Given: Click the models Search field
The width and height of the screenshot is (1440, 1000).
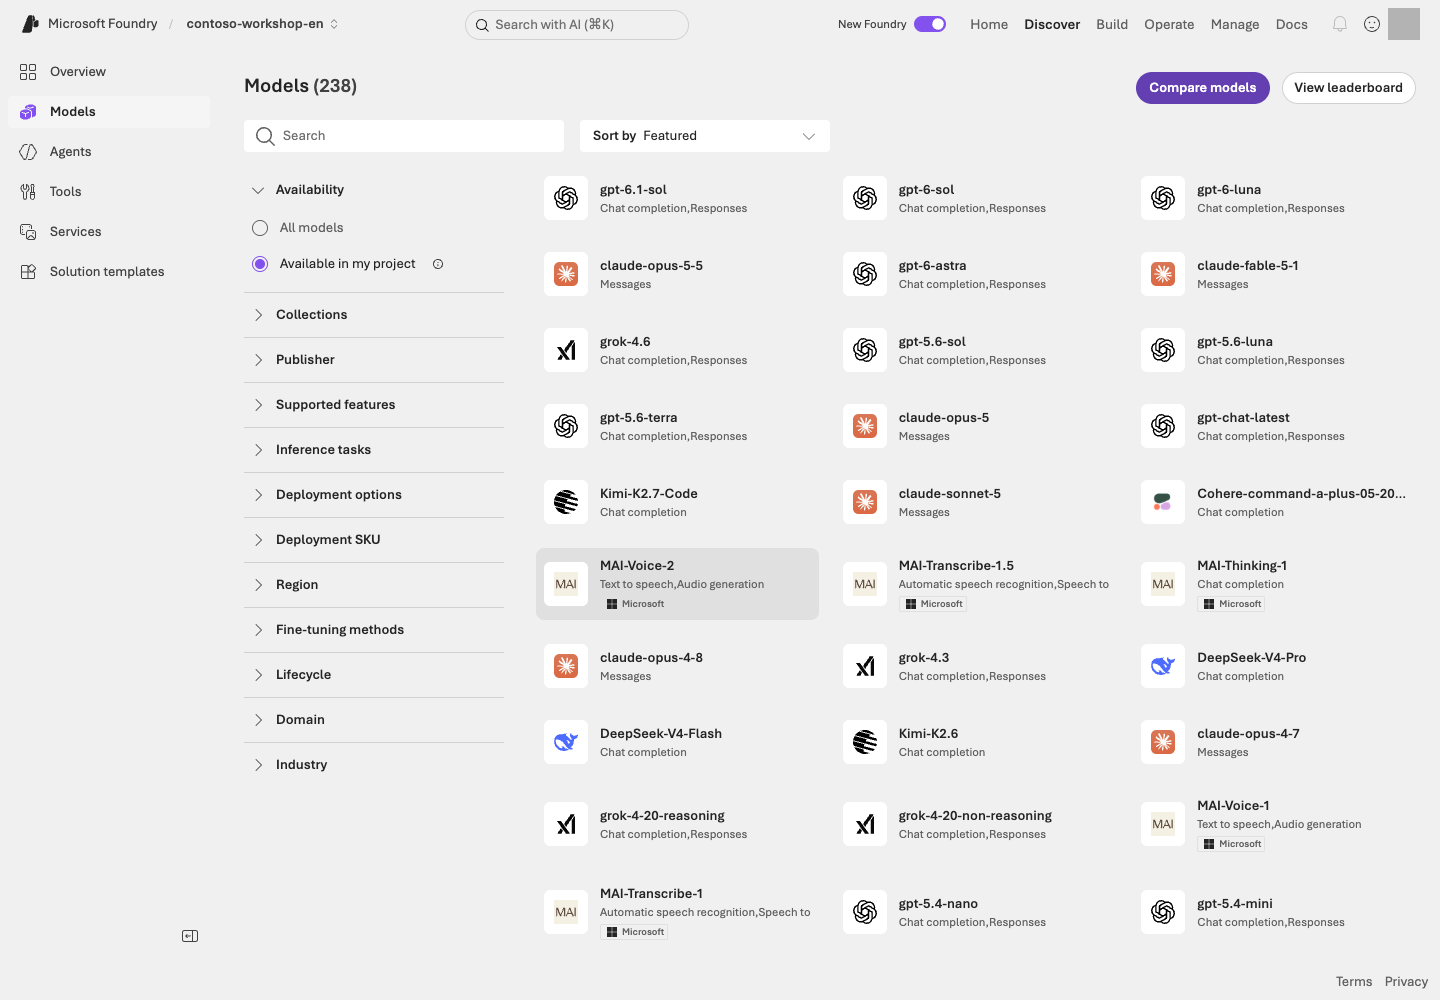Looking at the screenshot, I should click(404, 136).
